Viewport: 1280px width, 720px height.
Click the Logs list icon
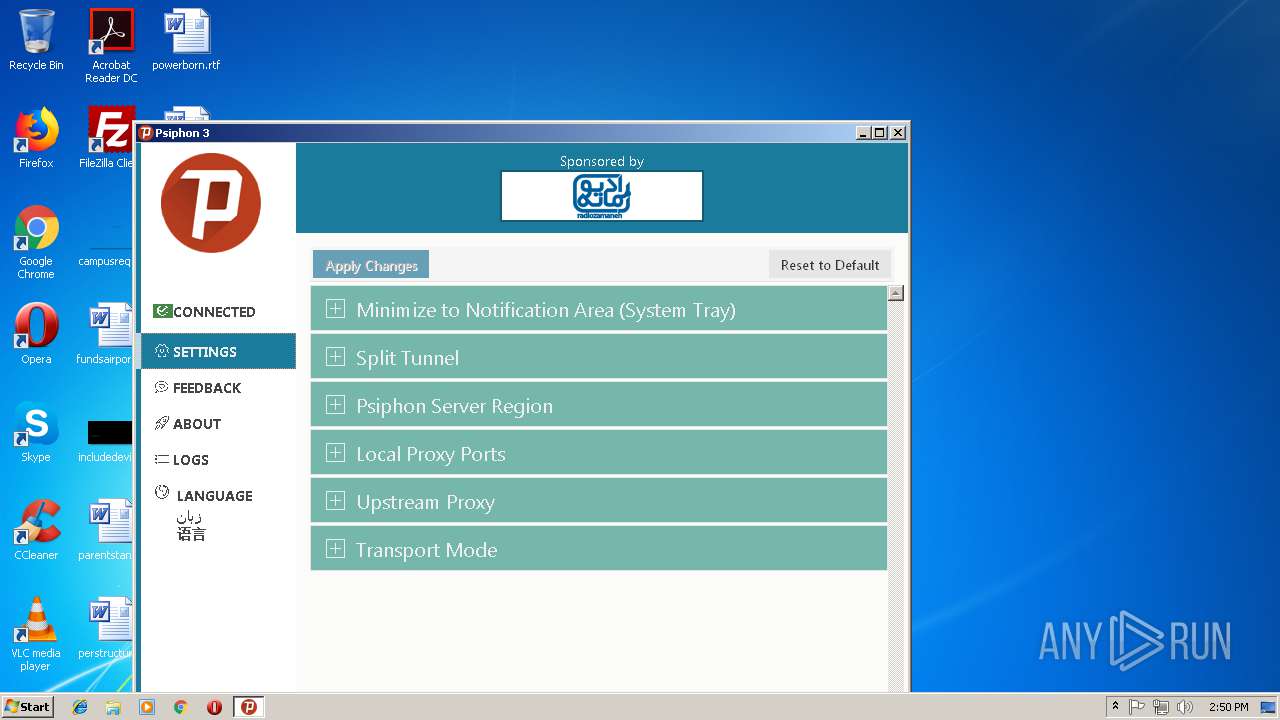(x=162, y=459)
